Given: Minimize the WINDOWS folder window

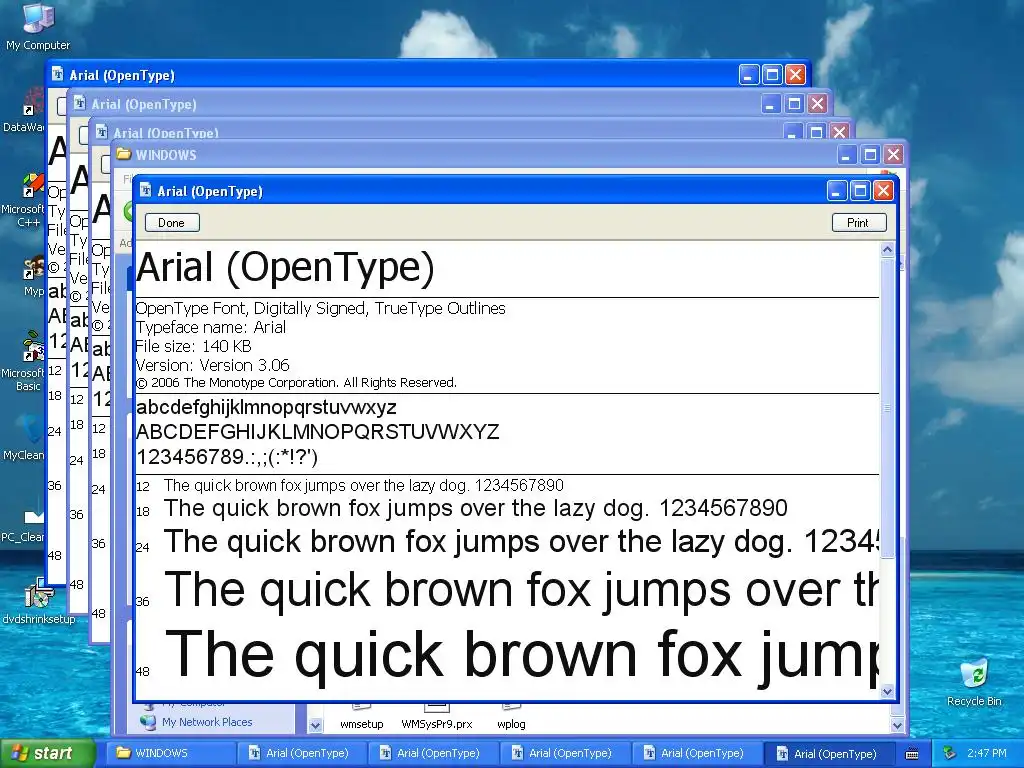Looking at the screenshot, I should pyautogui.click(x=846, y=155).
